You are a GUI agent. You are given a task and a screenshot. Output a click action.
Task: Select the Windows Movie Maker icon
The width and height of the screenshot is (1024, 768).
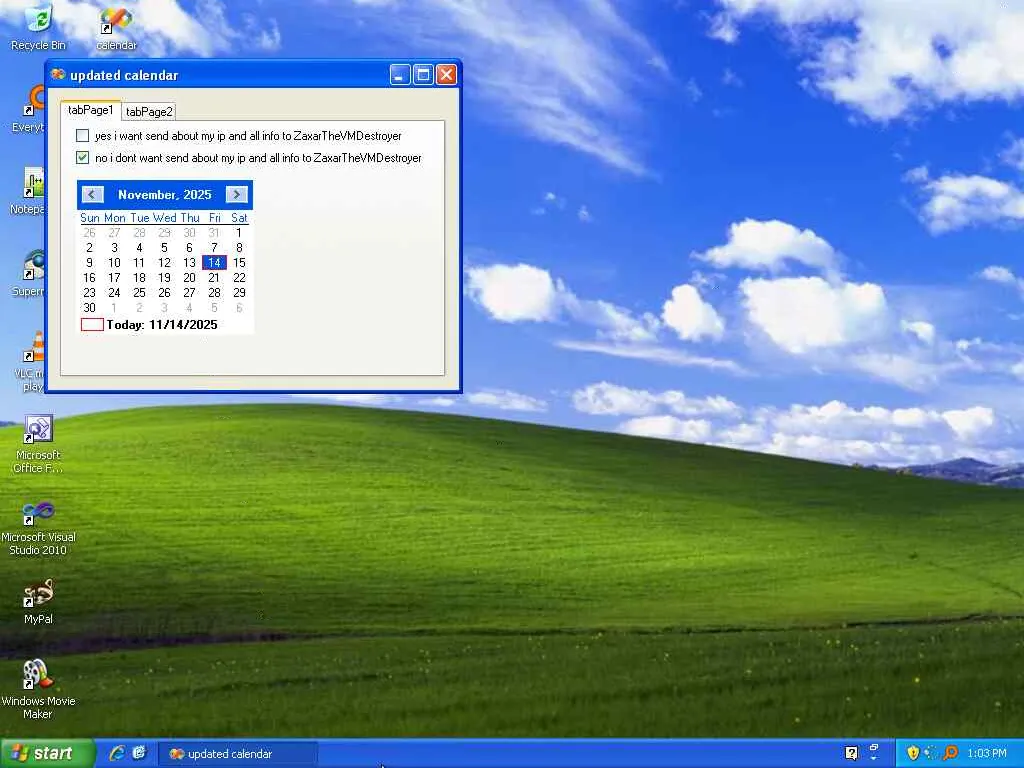[x=38, y=690]
